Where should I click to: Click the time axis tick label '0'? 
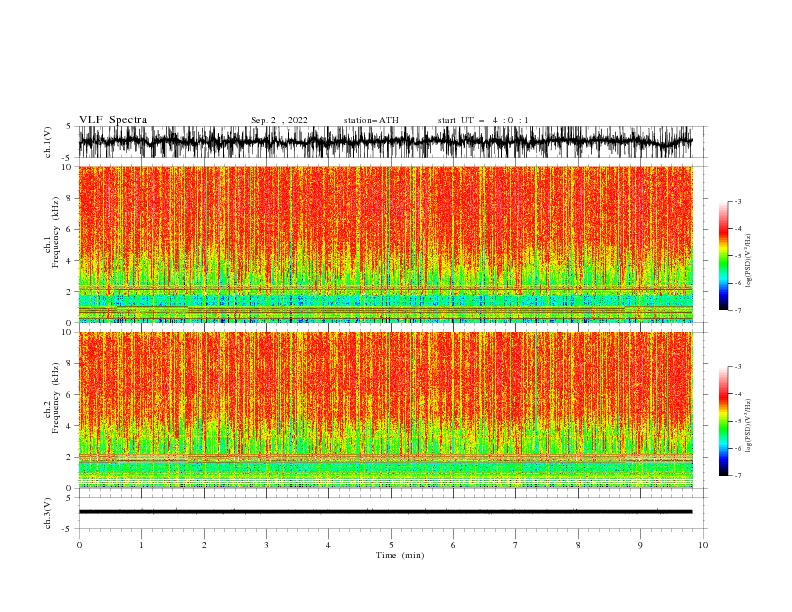pyautogui.click(x=79, y=545)
